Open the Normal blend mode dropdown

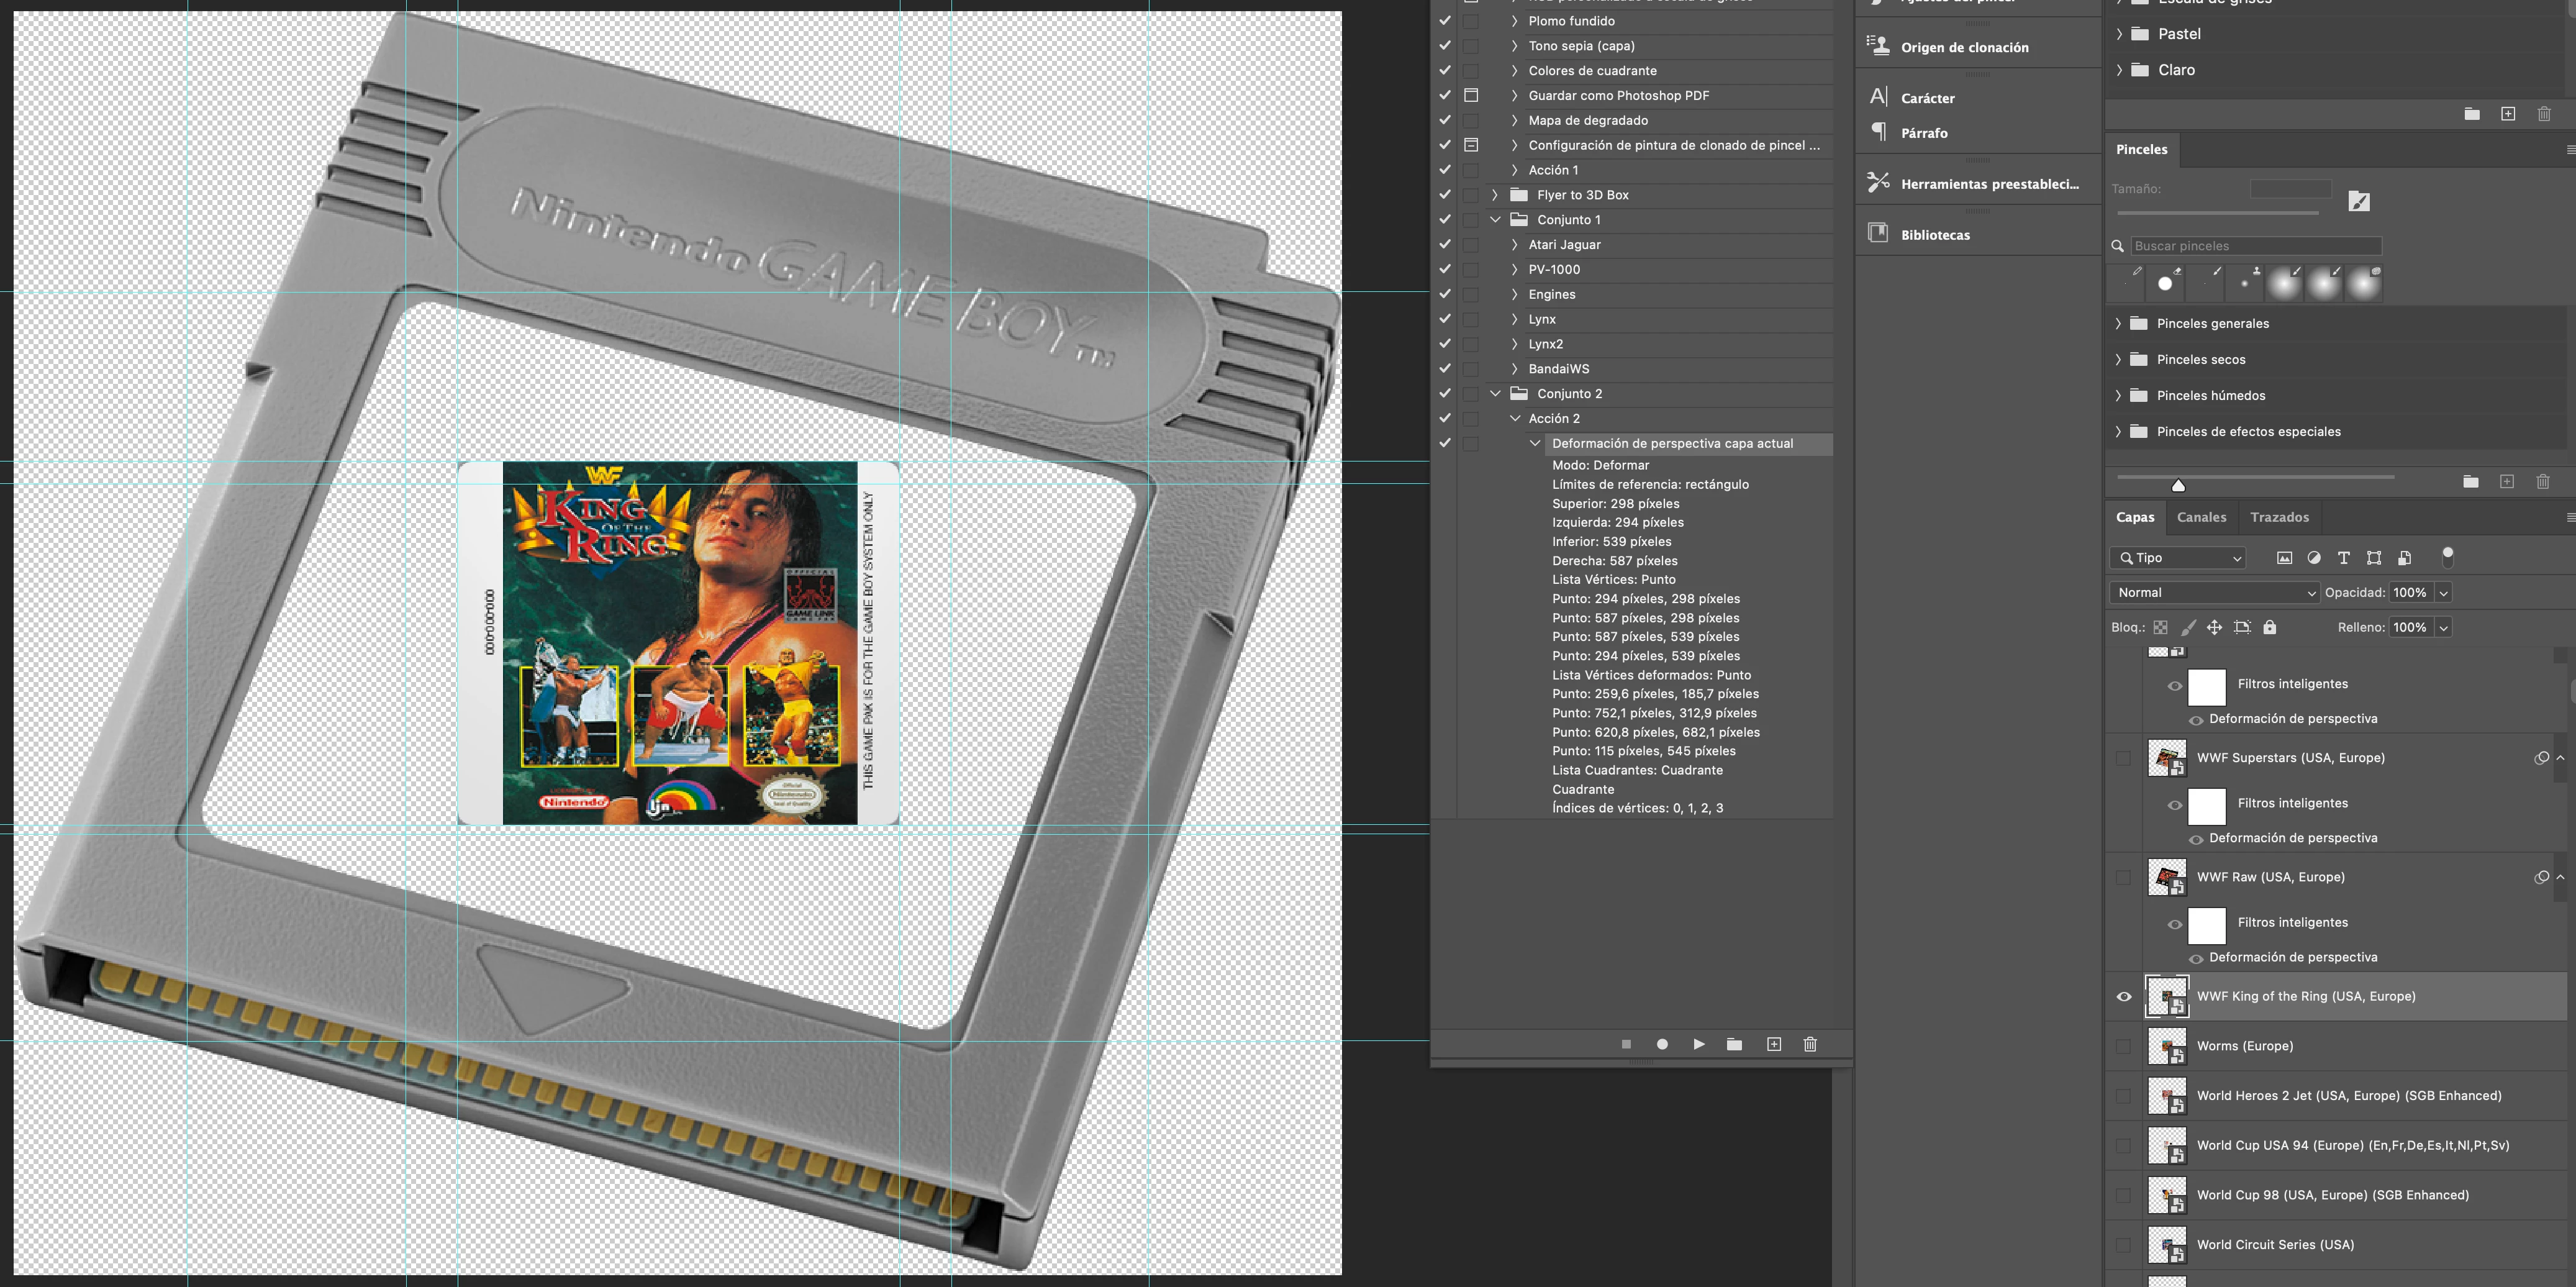coord(2214,593)
